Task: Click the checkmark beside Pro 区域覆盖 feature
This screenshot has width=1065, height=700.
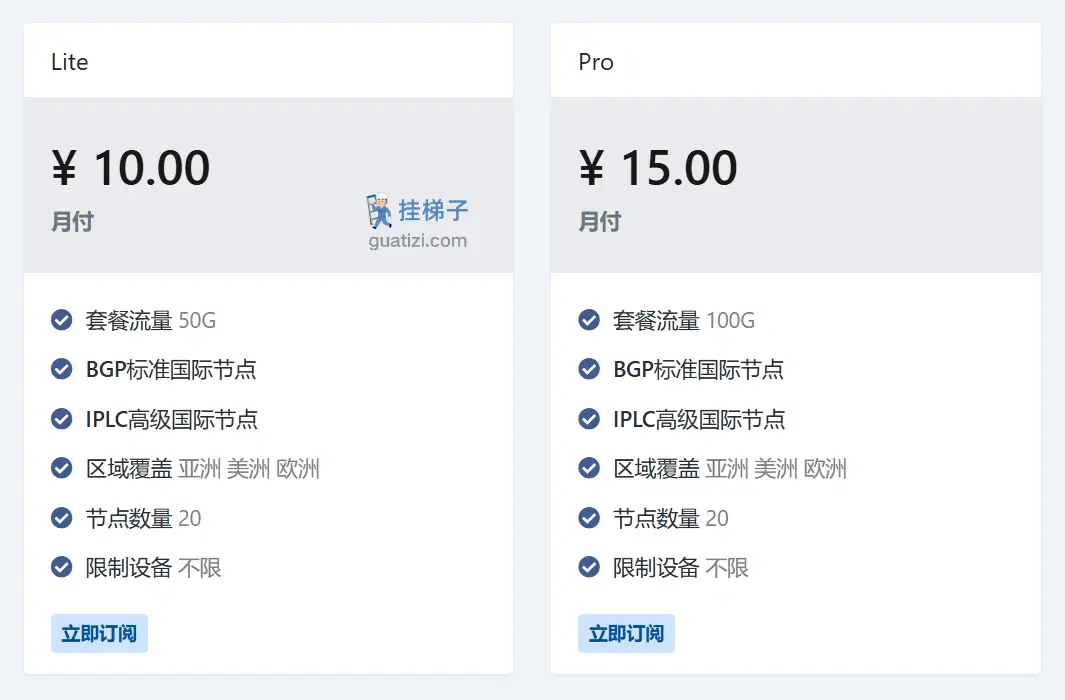Action: 588,468
